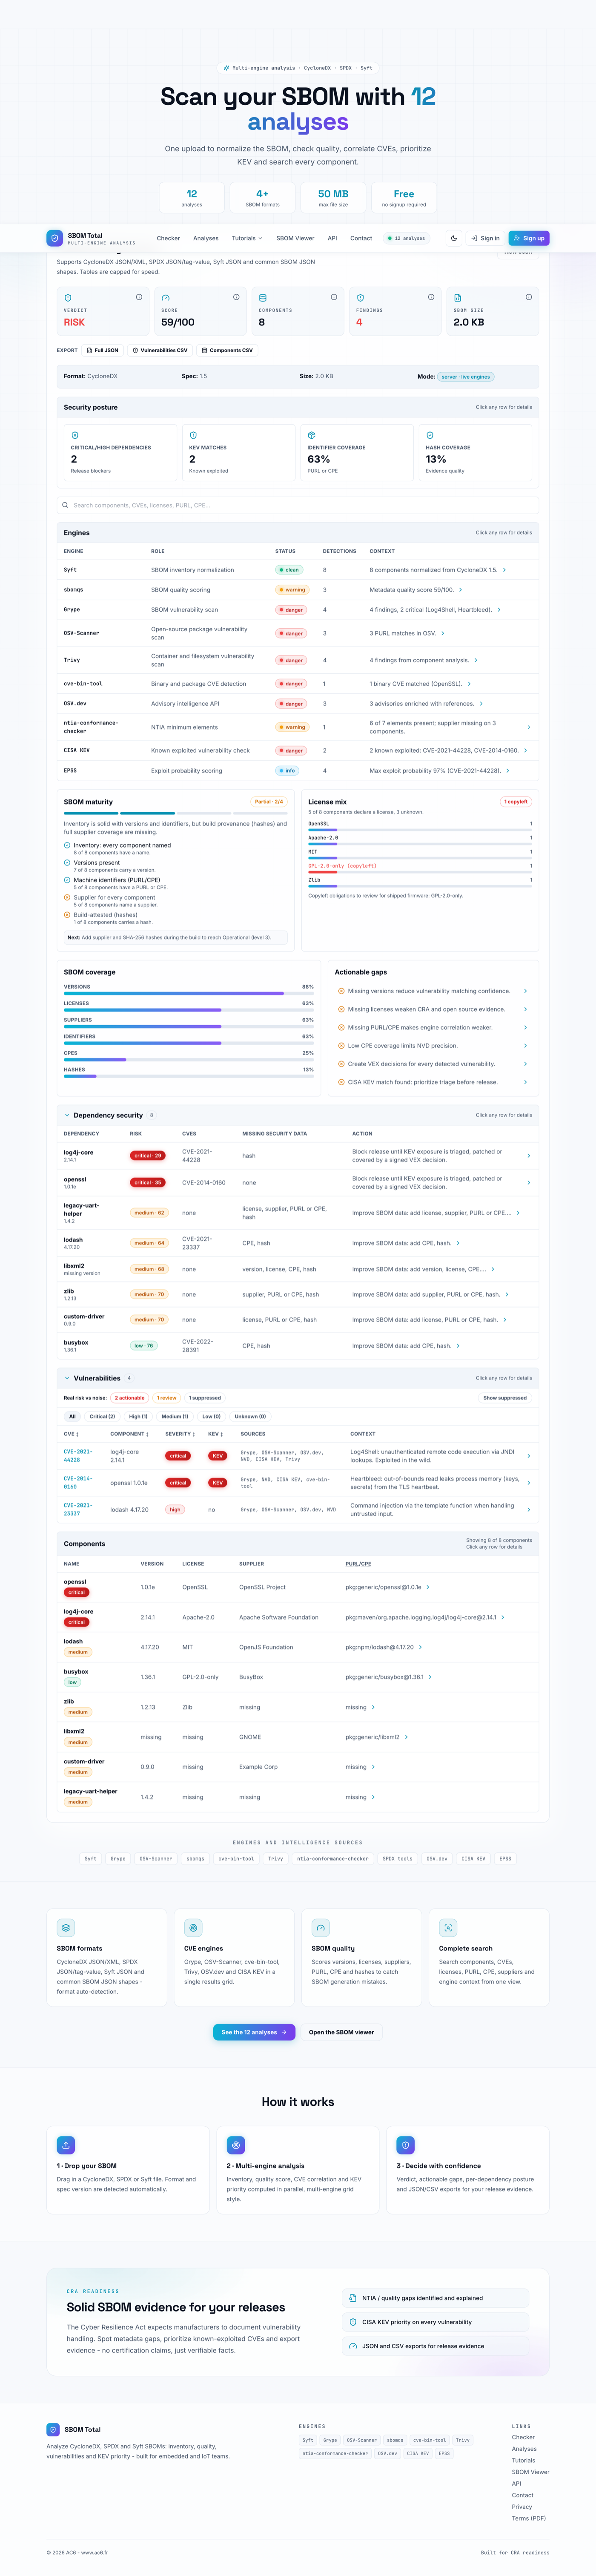Open the SBOM viewer button

[x=341, y=2032]
